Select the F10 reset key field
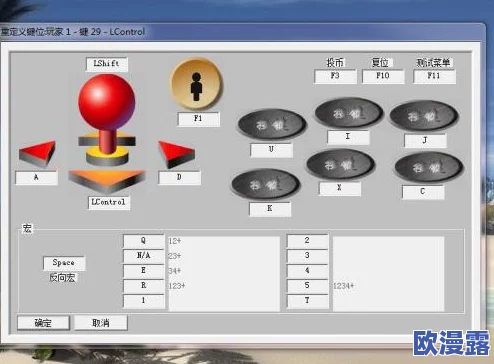Screen dimensions: 494x364 [x=383, y=76]
